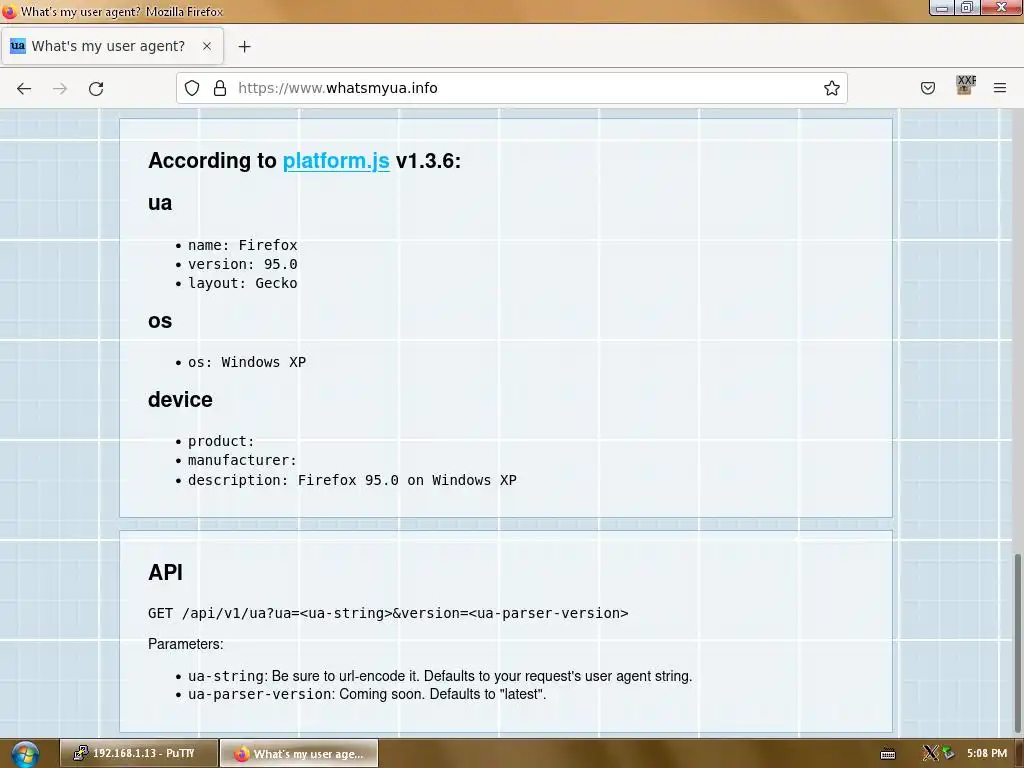The height and width of the screenshot is (768, 1024).
Task: Open a new tab with the plus button
Action: pyautogui.click(x=244, y=46)
